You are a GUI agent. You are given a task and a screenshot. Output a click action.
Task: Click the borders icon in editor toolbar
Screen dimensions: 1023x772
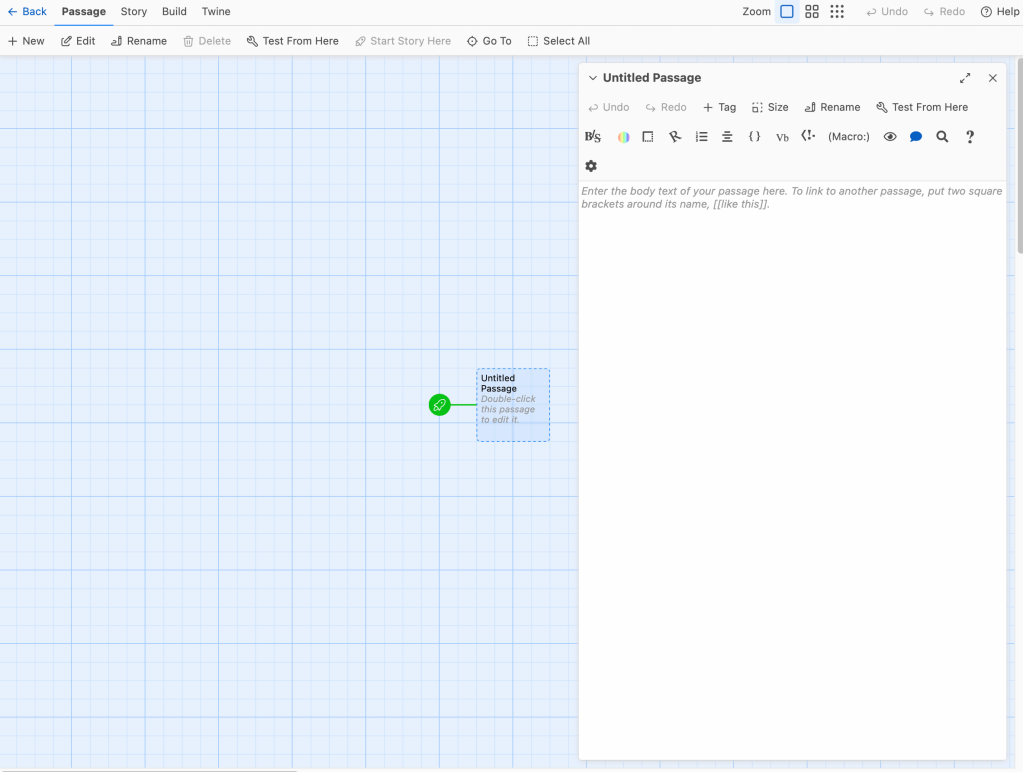pos(648,137)
